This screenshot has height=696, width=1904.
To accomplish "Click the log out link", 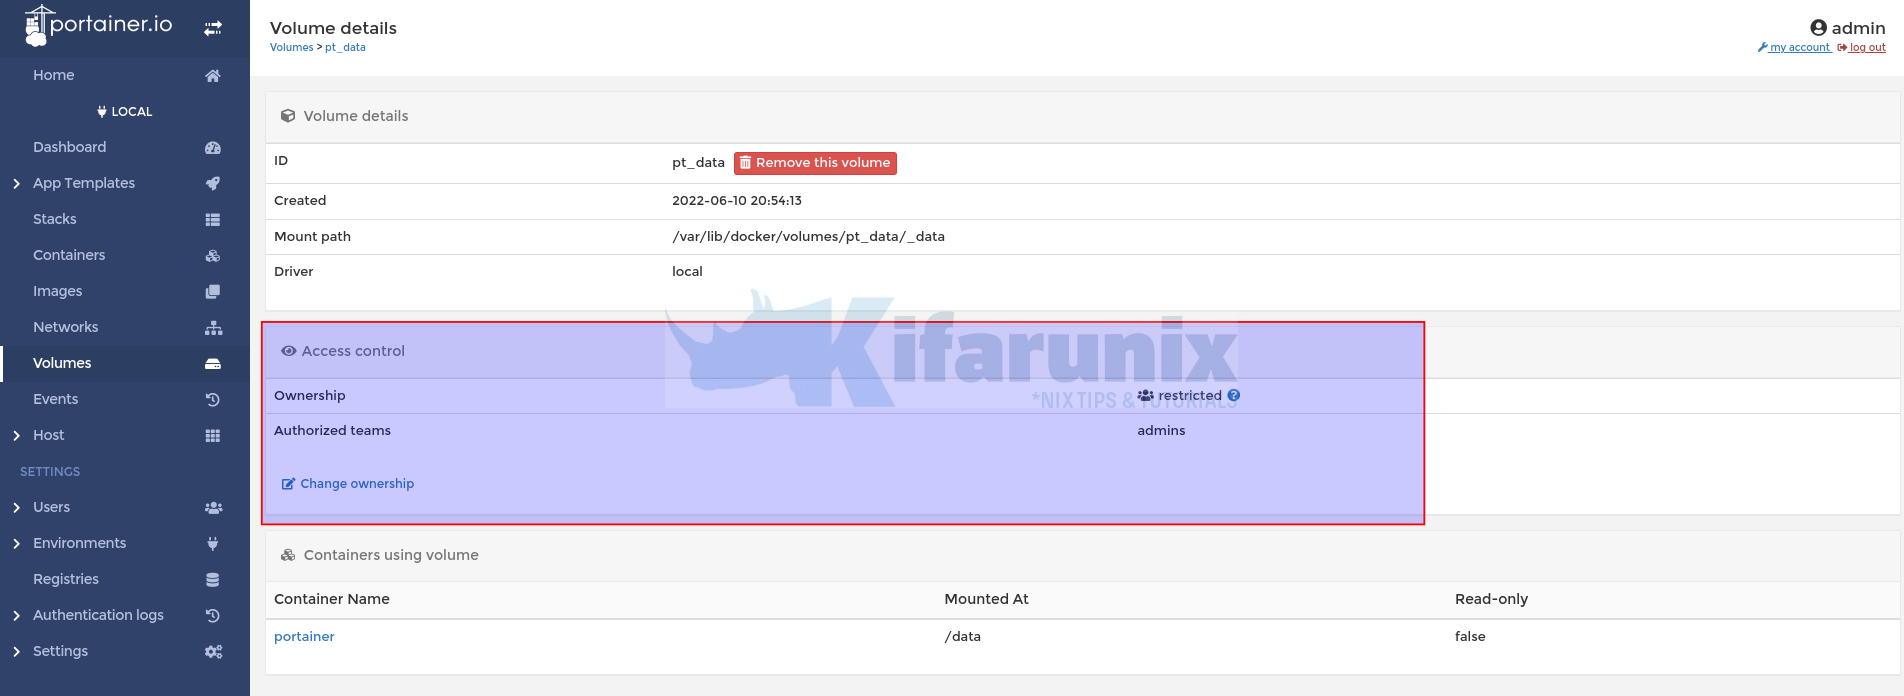I will (1866, 48).
